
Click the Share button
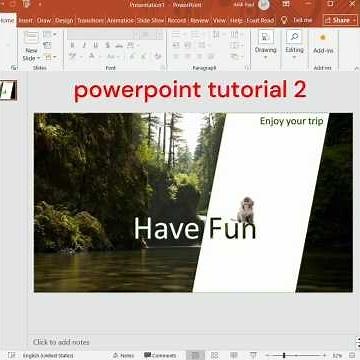tap(341, 20)
